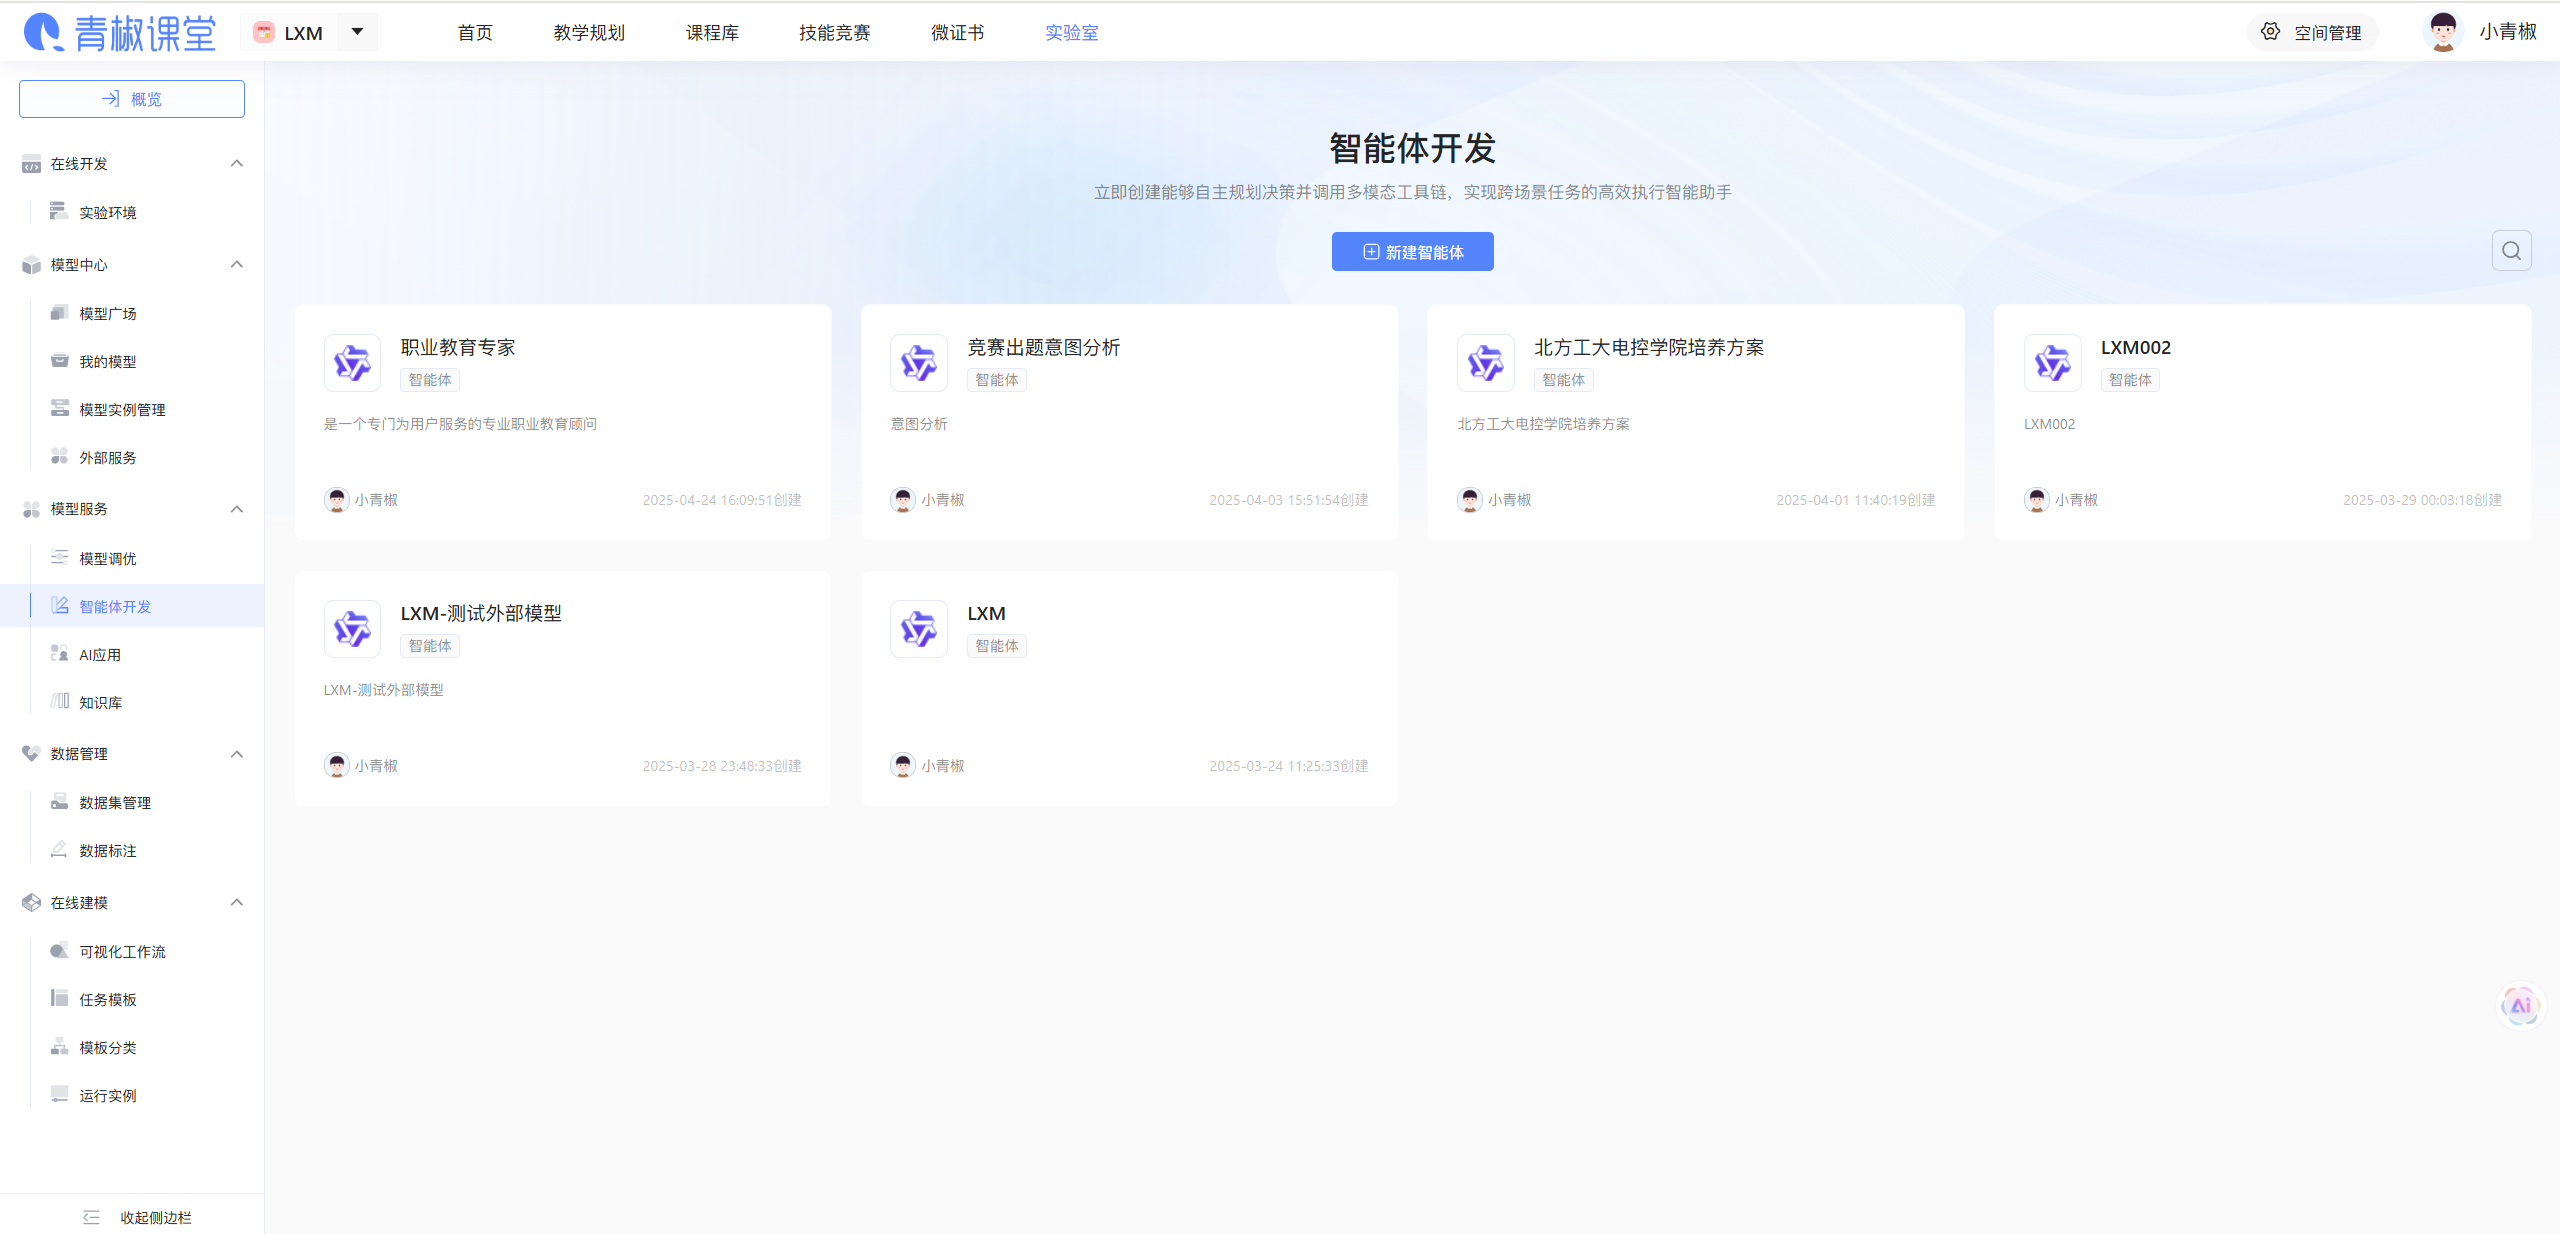Click the 空间管理 gear icon

(x=2271, y=32)
